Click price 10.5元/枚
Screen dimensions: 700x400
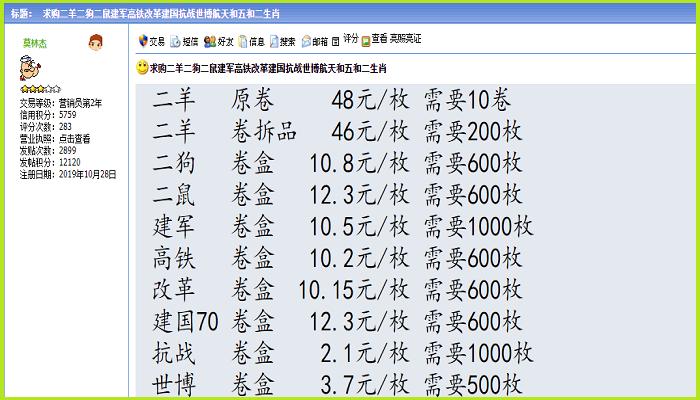[x=359, y=227]
